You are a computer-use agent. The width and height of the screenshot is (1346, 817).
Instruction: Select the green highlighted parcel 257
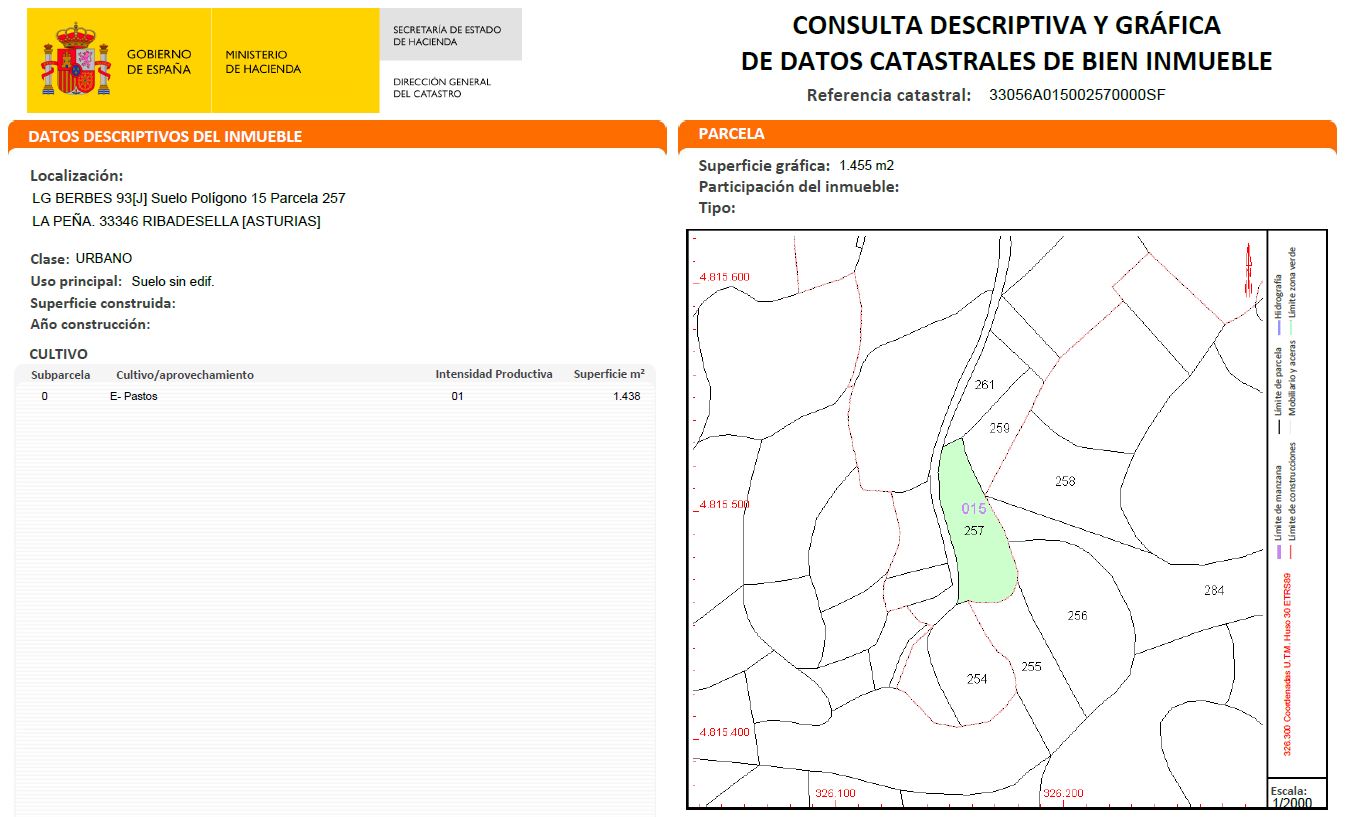coord(976,525)
